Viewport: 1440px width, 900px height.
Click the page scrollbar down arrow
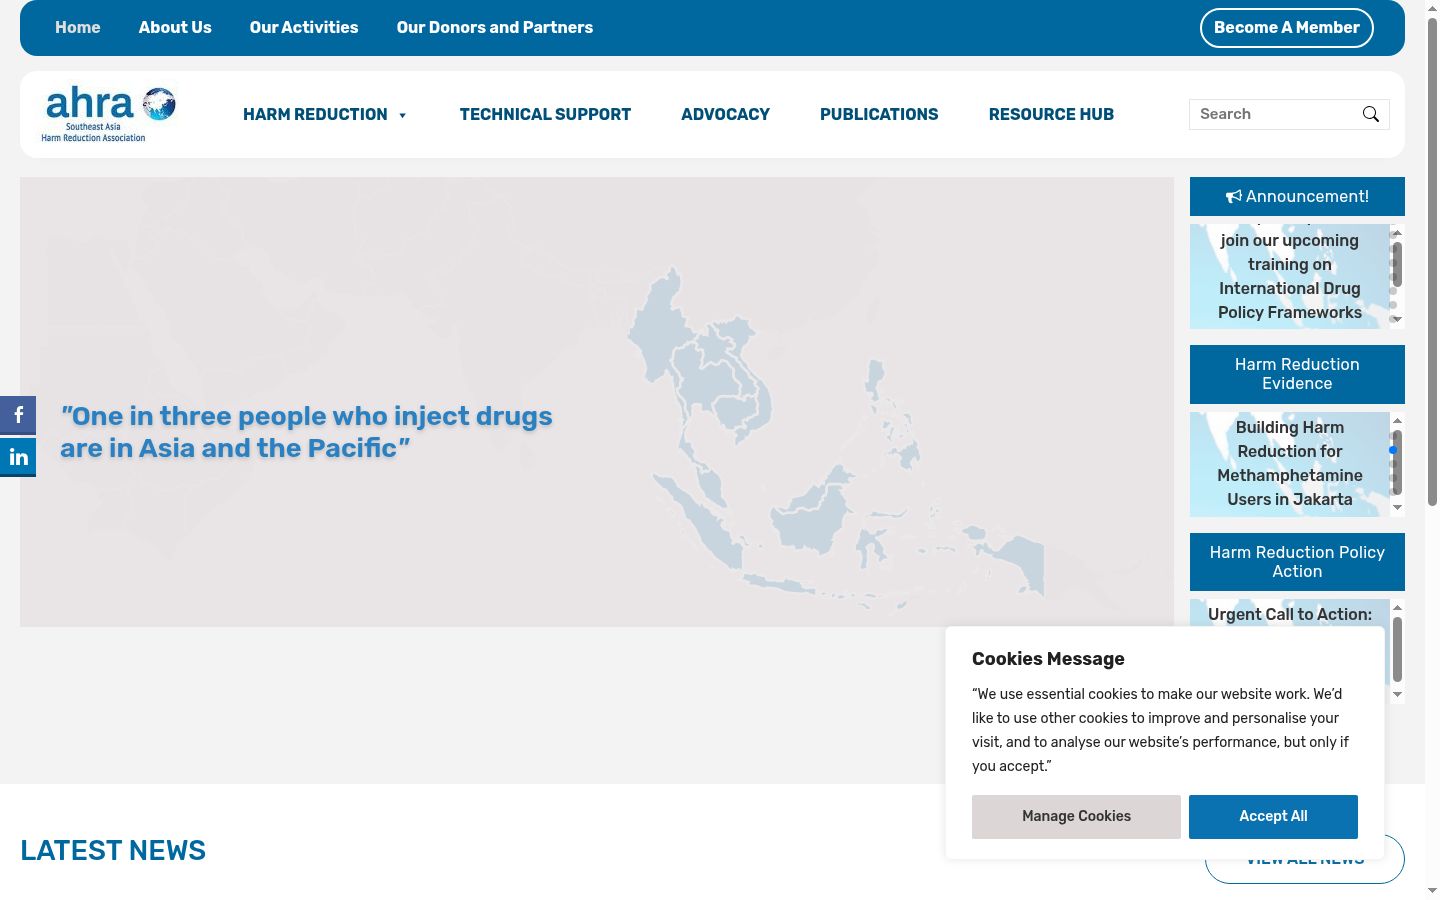coord(1432,891)
